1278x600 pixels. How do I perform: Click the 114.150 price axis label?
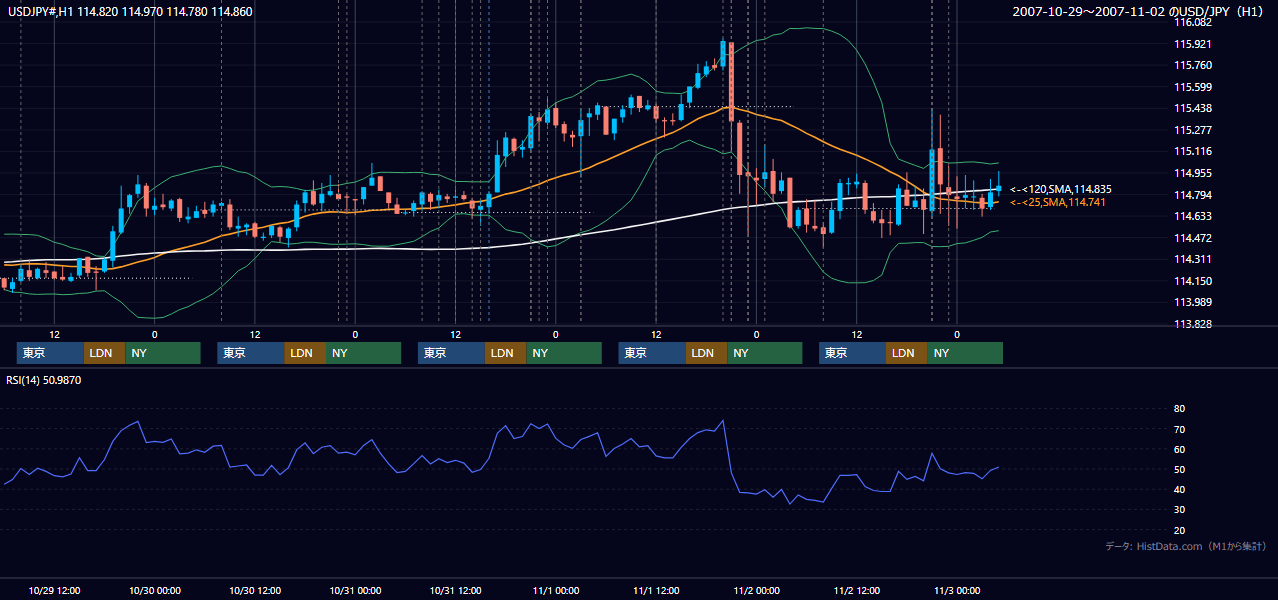[1194, 281]
